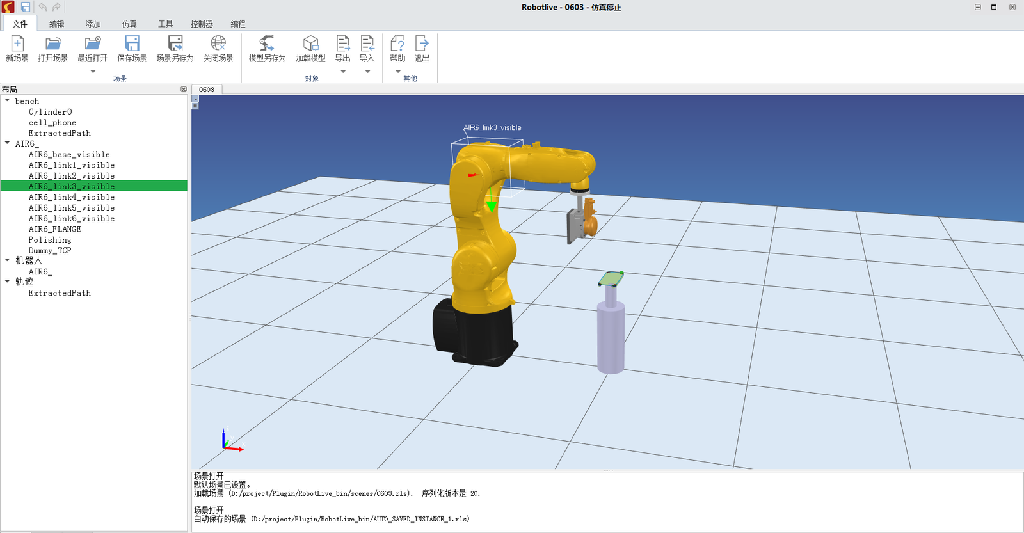Select AIR6_link4_visible in the layout tree
This screenshot has width=1024, height=533.
point(71,197)
